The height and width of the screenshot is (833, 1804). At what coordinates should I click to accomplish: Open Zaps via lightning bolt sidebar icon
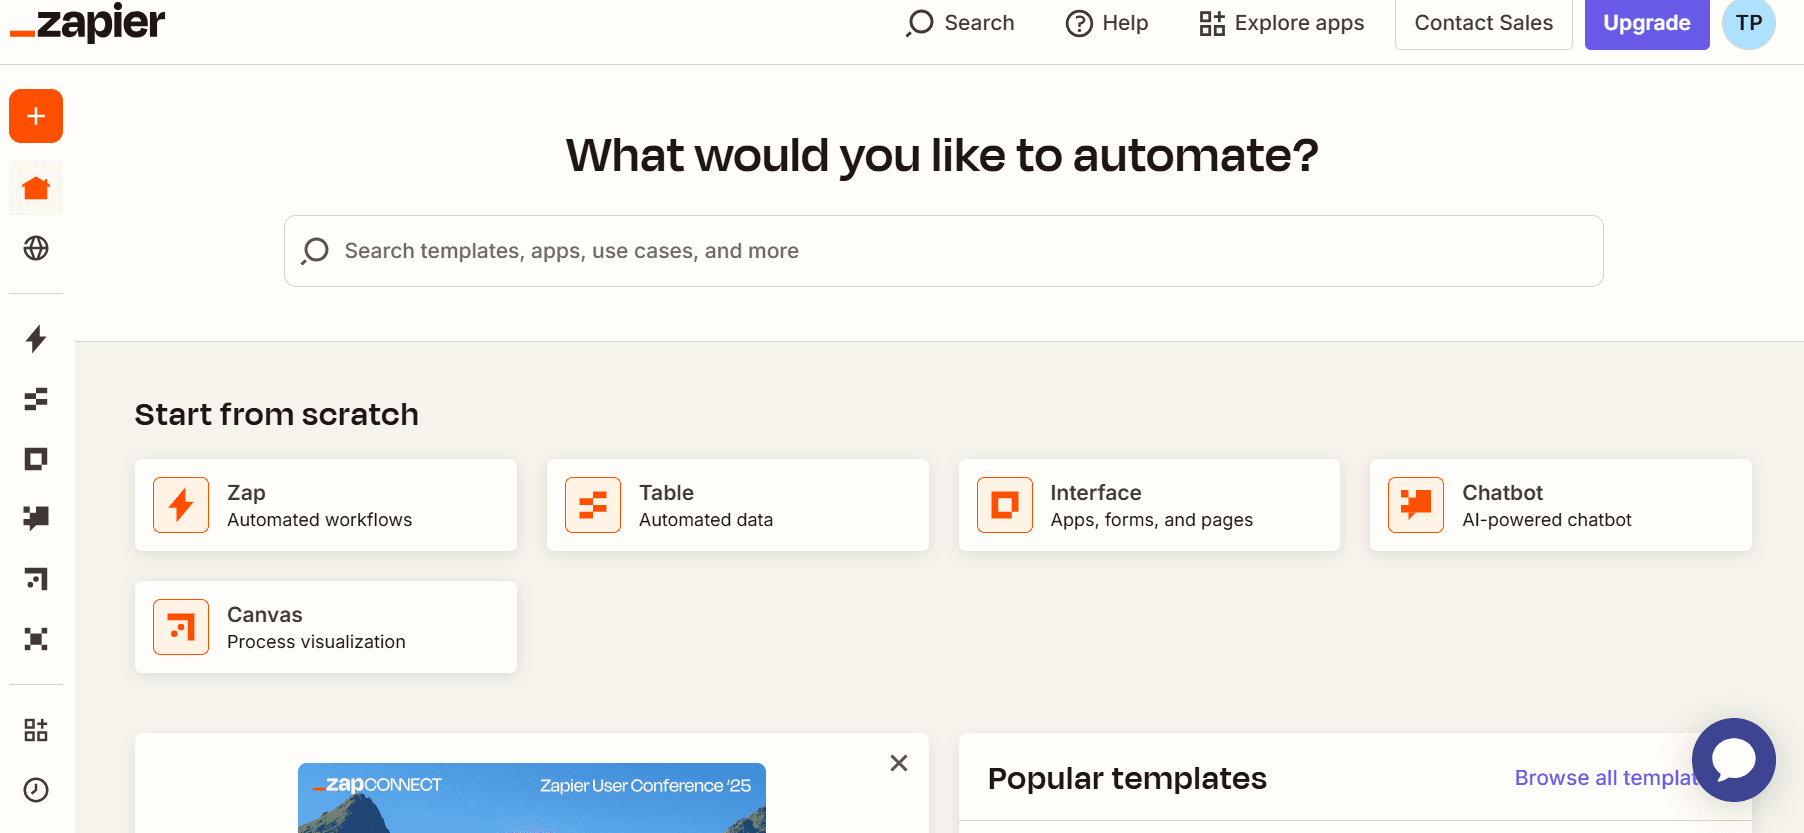pos(36,339)
